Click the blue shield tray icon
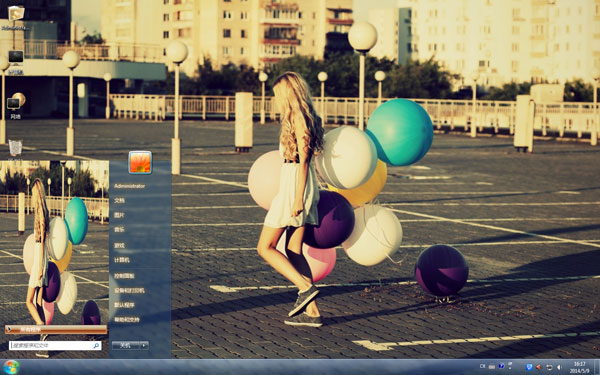 click(529, 367)
